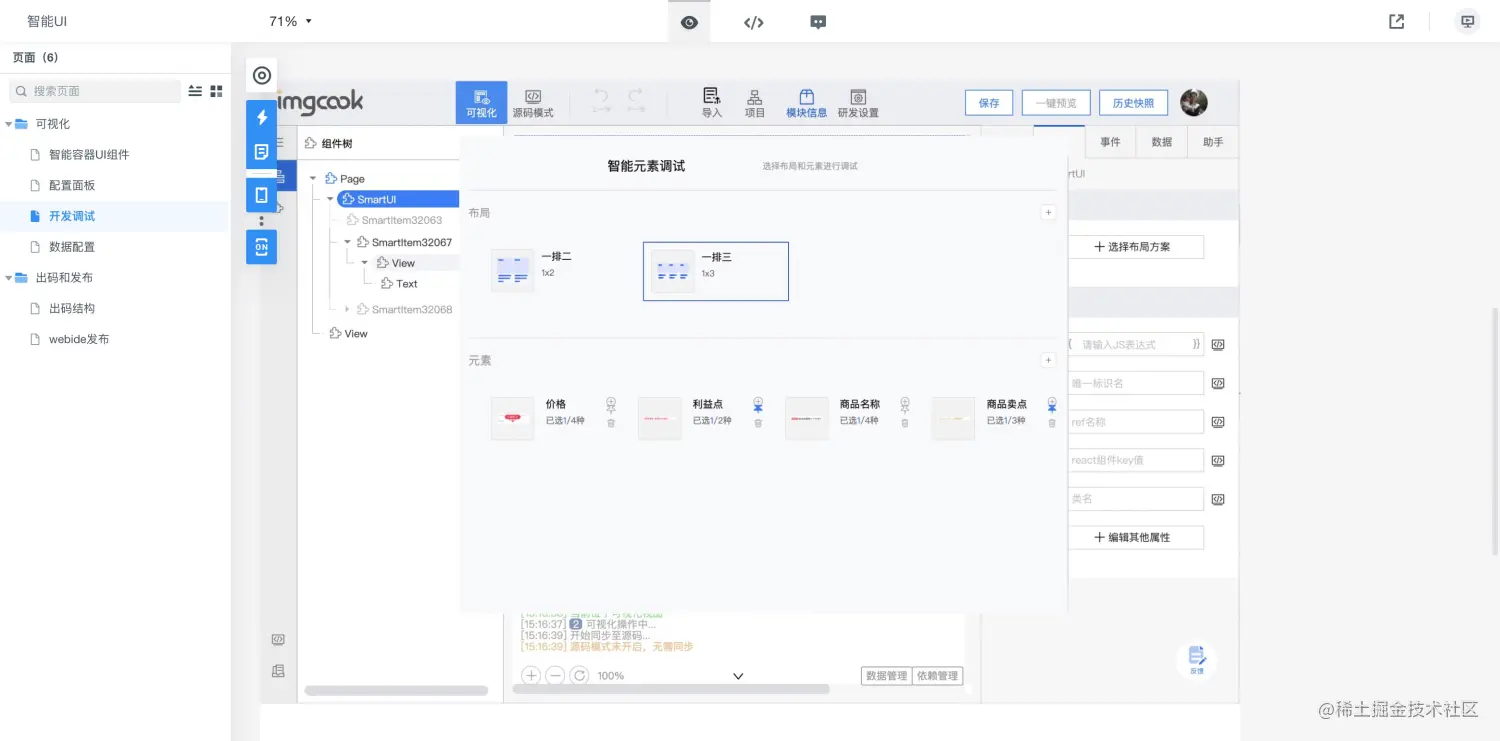Click the mobile preview icon in blue sidebar
The width and height of the screenshot is (1500, 741).
tap(261, 196)
